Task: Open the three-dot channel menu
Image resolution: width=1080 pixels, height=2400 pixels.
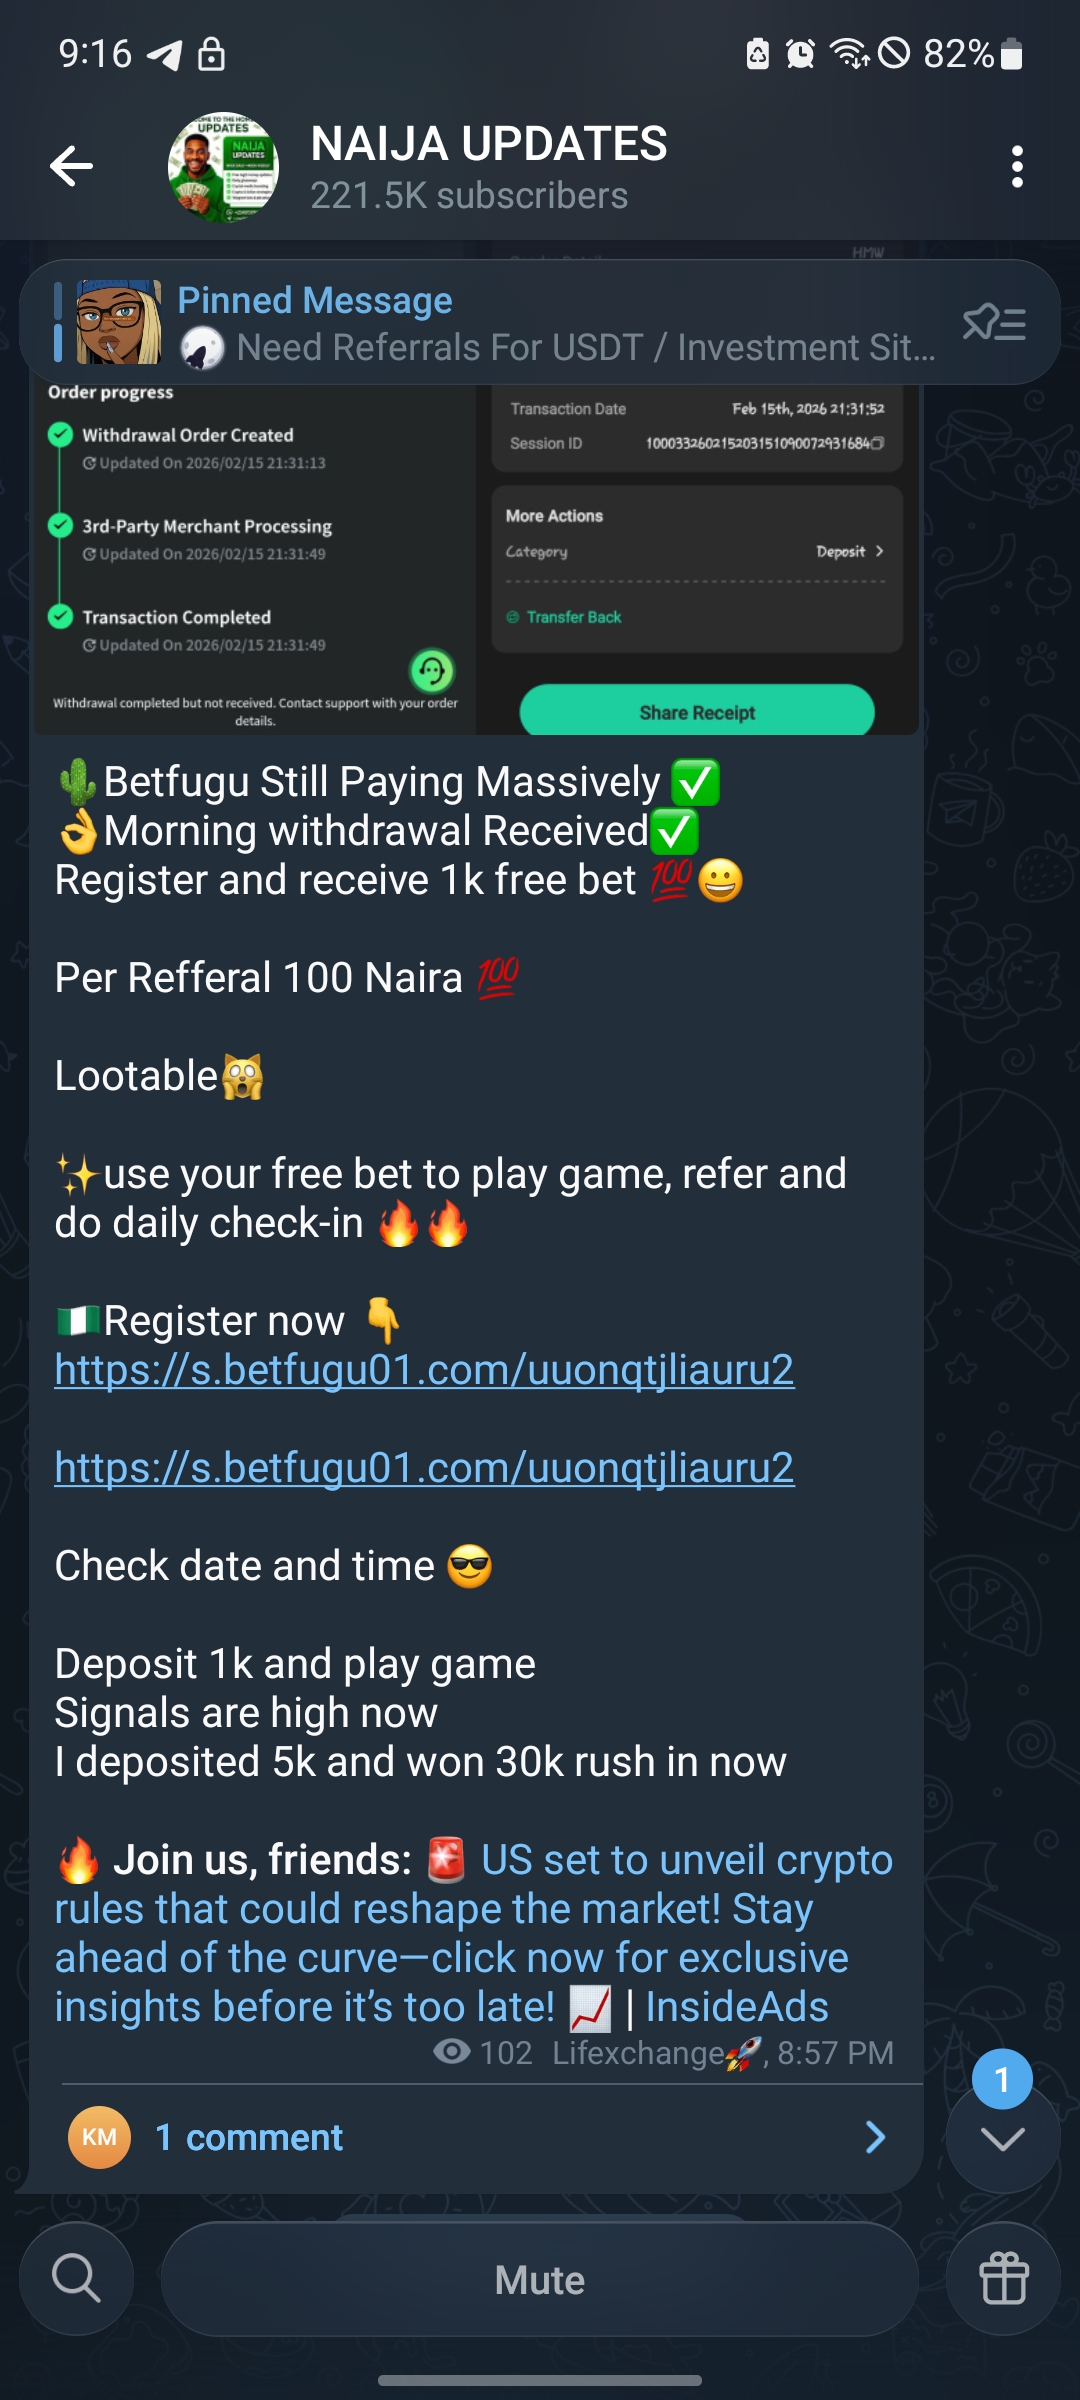Action: 1017,166
